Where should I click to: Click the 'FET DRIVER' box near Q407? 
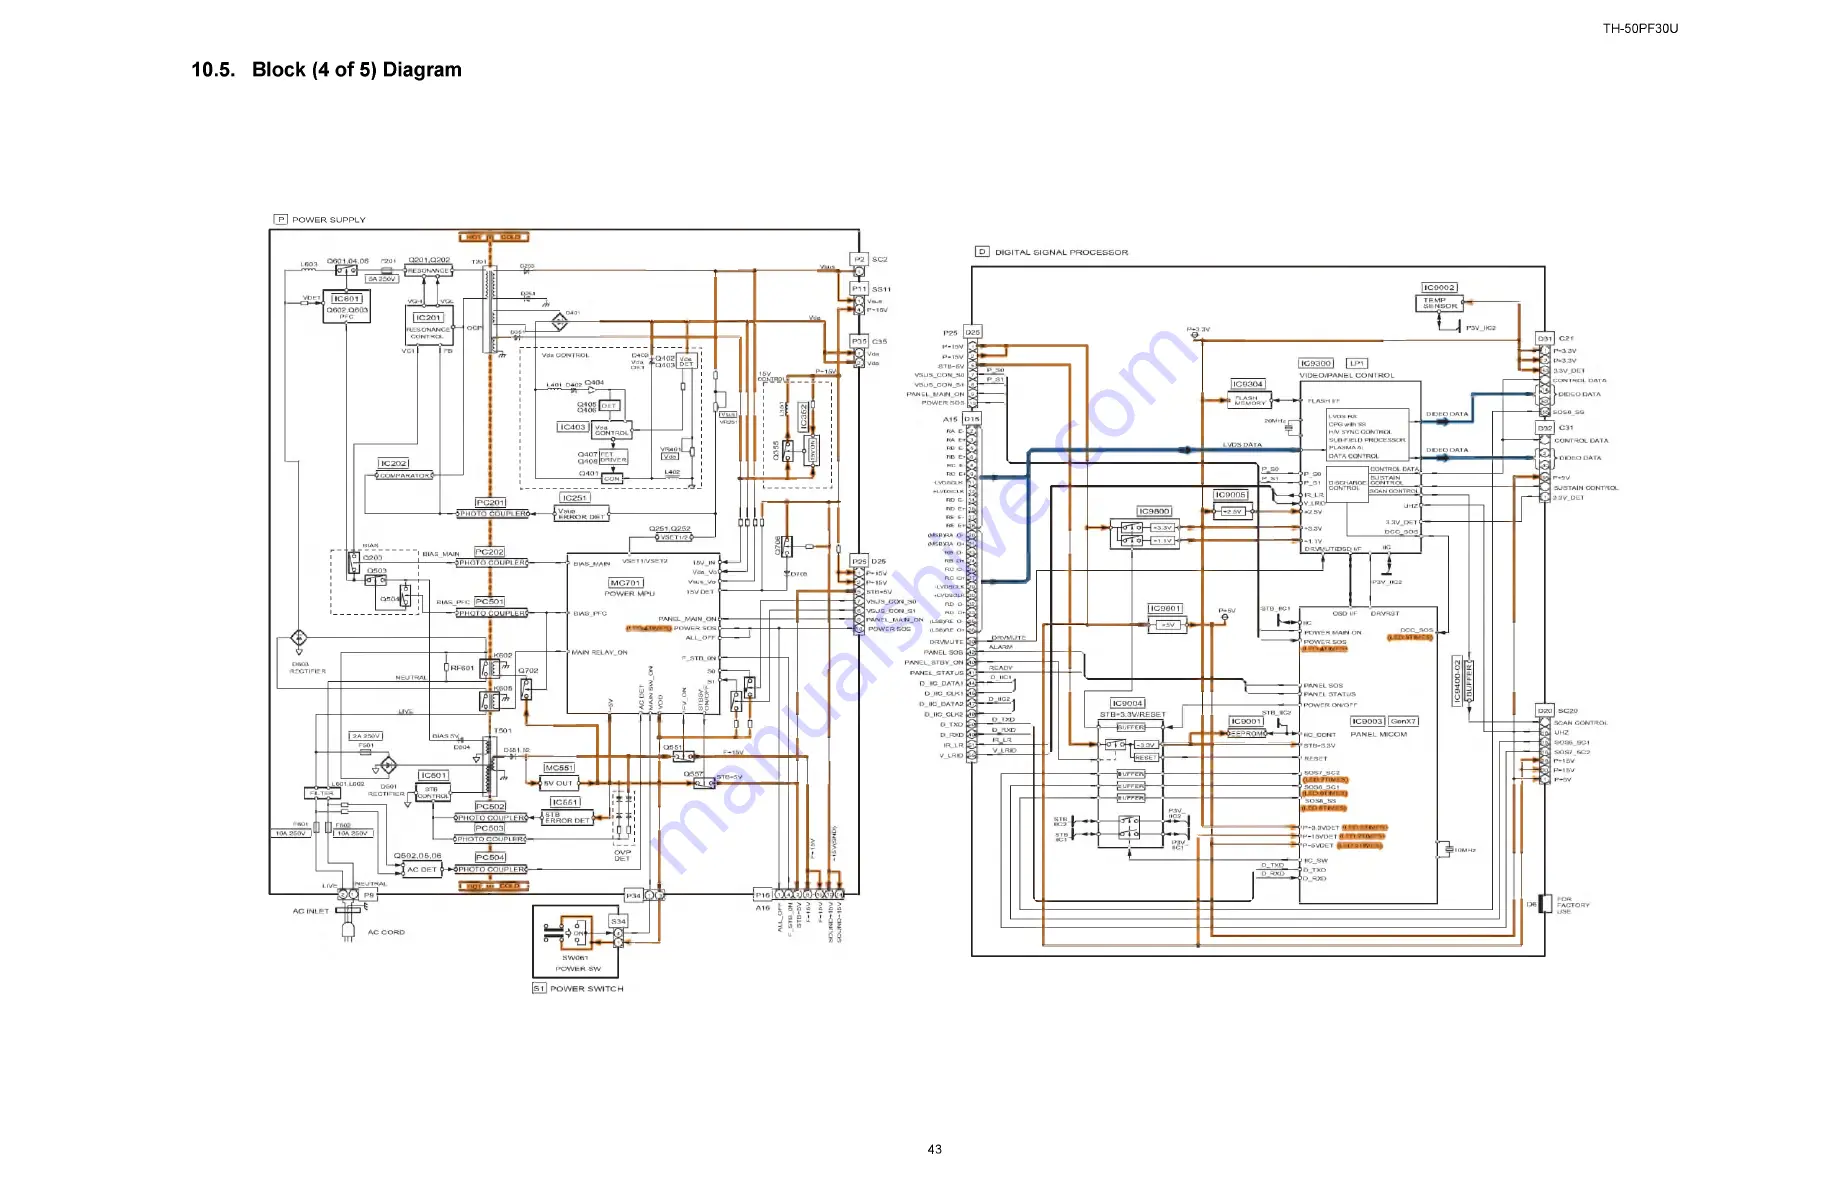pyautogui.click(x=614, y=457)
